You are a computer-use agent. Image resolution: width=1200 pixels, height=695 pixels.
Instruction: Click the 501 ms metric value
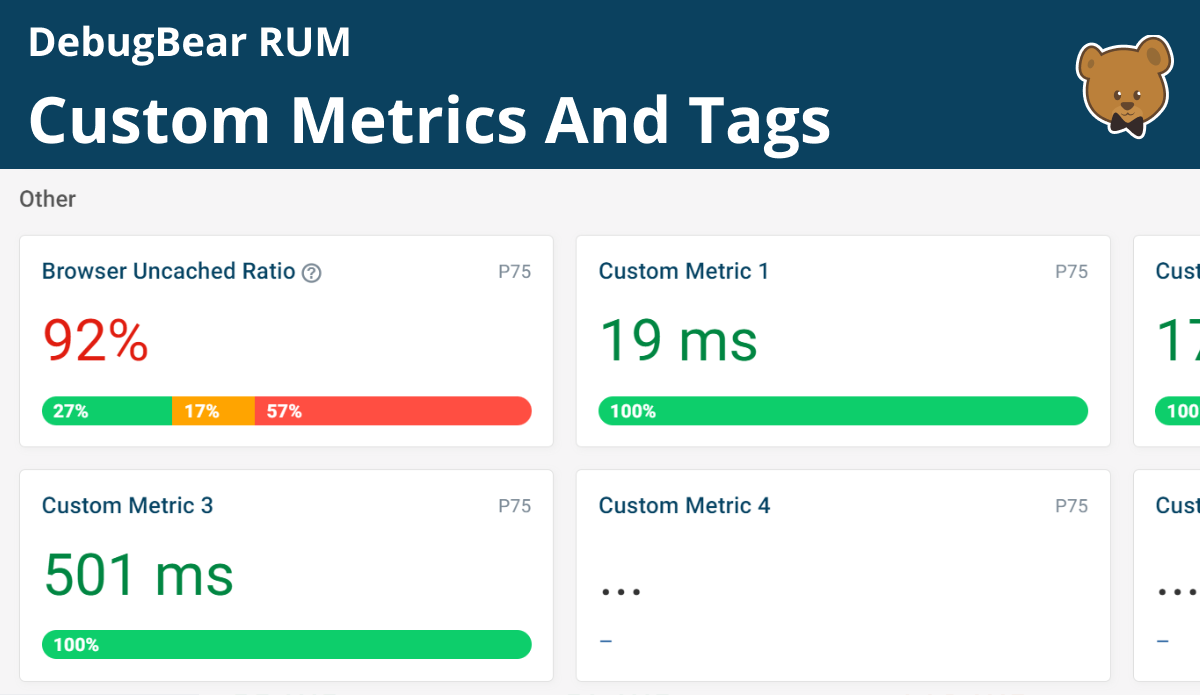tap(137, 575)
